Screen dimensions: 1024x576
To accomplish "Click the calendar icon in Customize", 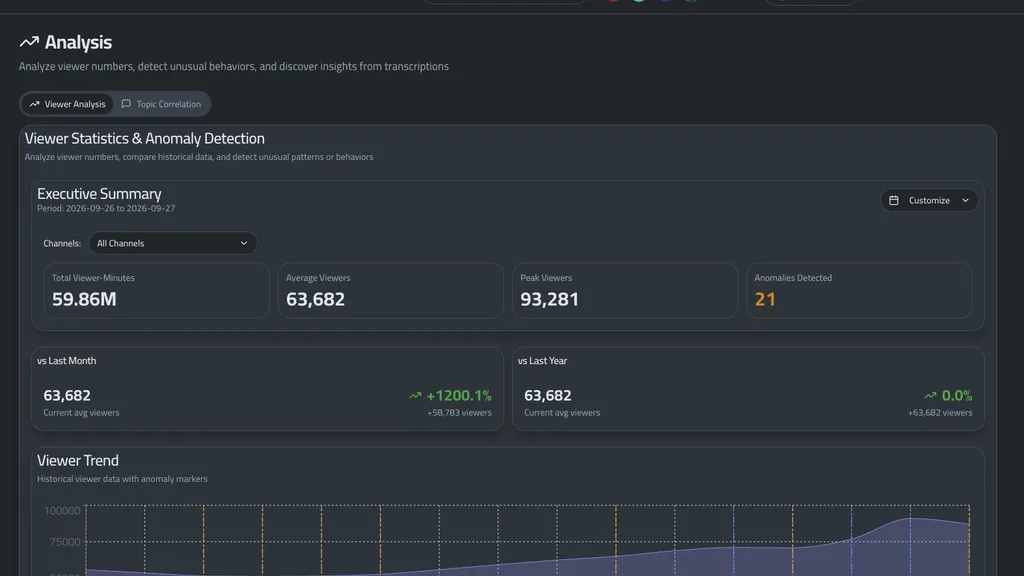I will (x=893, y=200).
